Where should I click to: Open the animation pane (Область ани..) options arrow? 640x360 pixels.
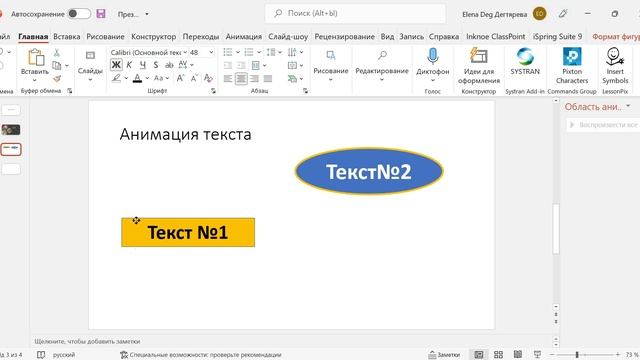pos(628,106)
